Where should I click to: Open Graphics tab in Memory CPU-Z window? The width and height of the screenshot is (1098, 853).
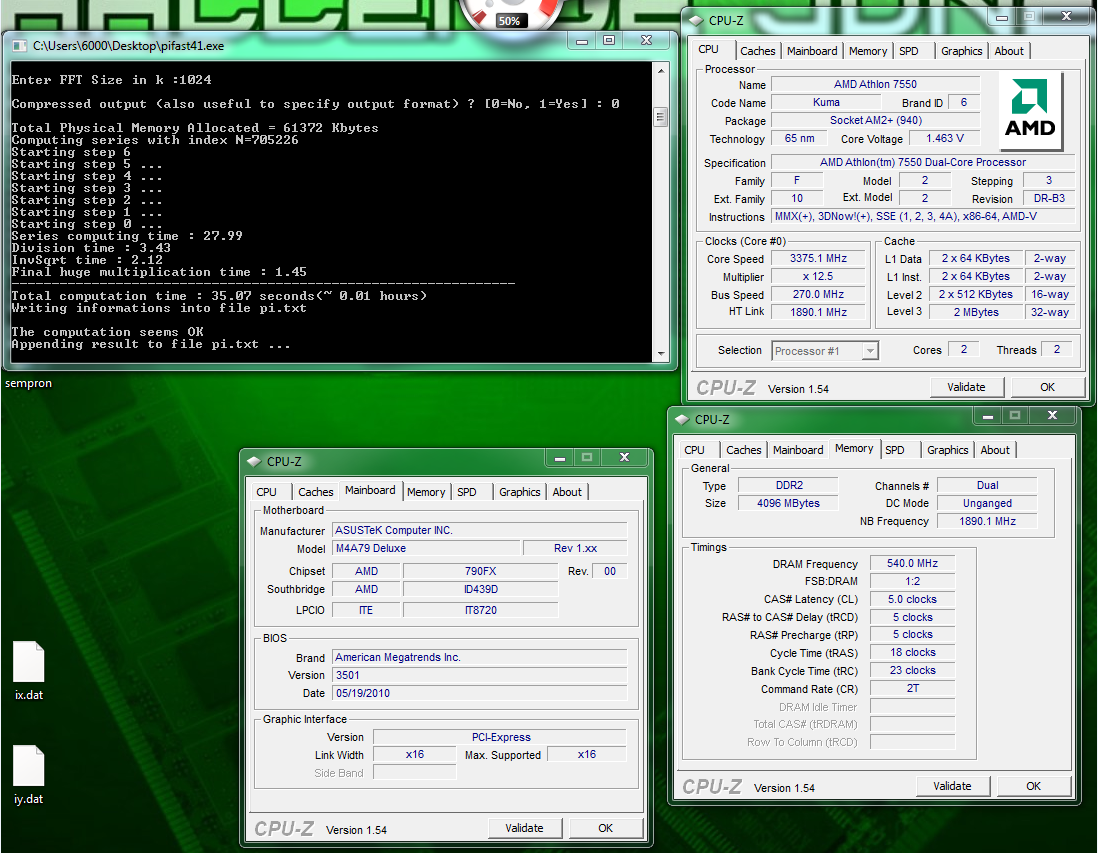947,450
